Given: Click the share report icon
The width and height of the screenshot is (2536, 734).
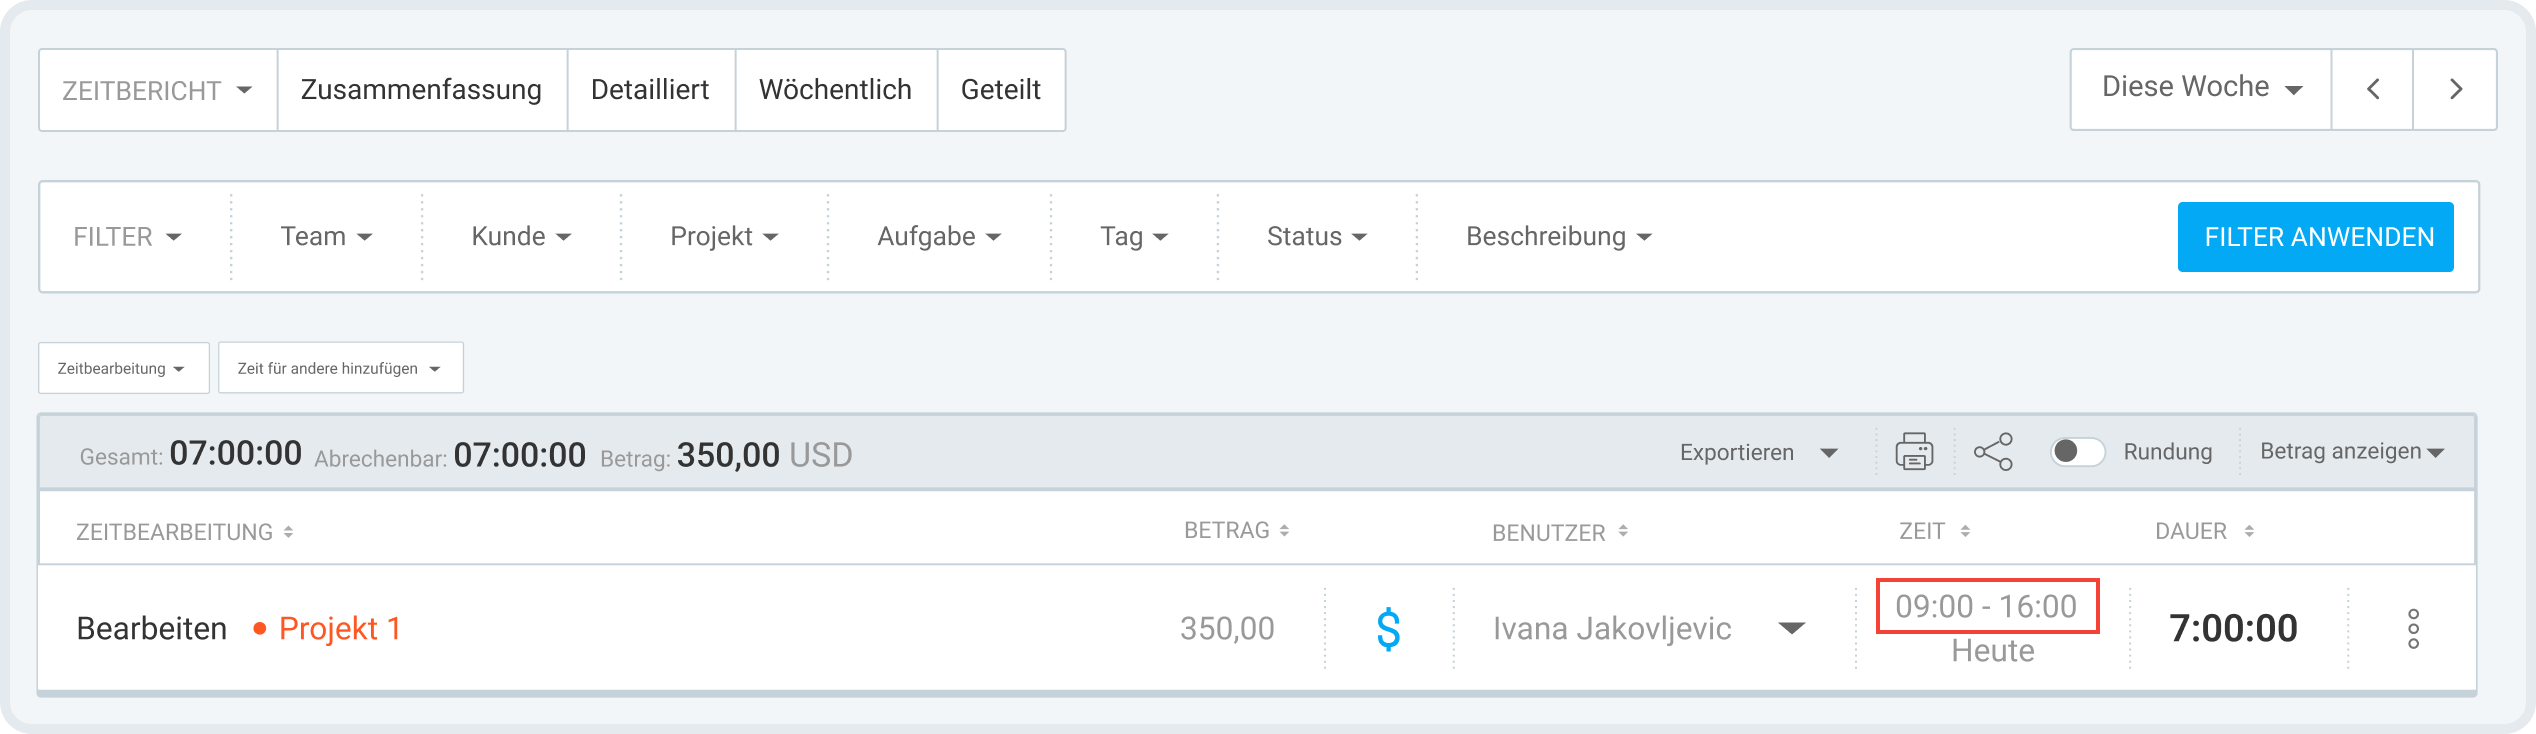Looking at the screenshot, I should (1993, 452).
